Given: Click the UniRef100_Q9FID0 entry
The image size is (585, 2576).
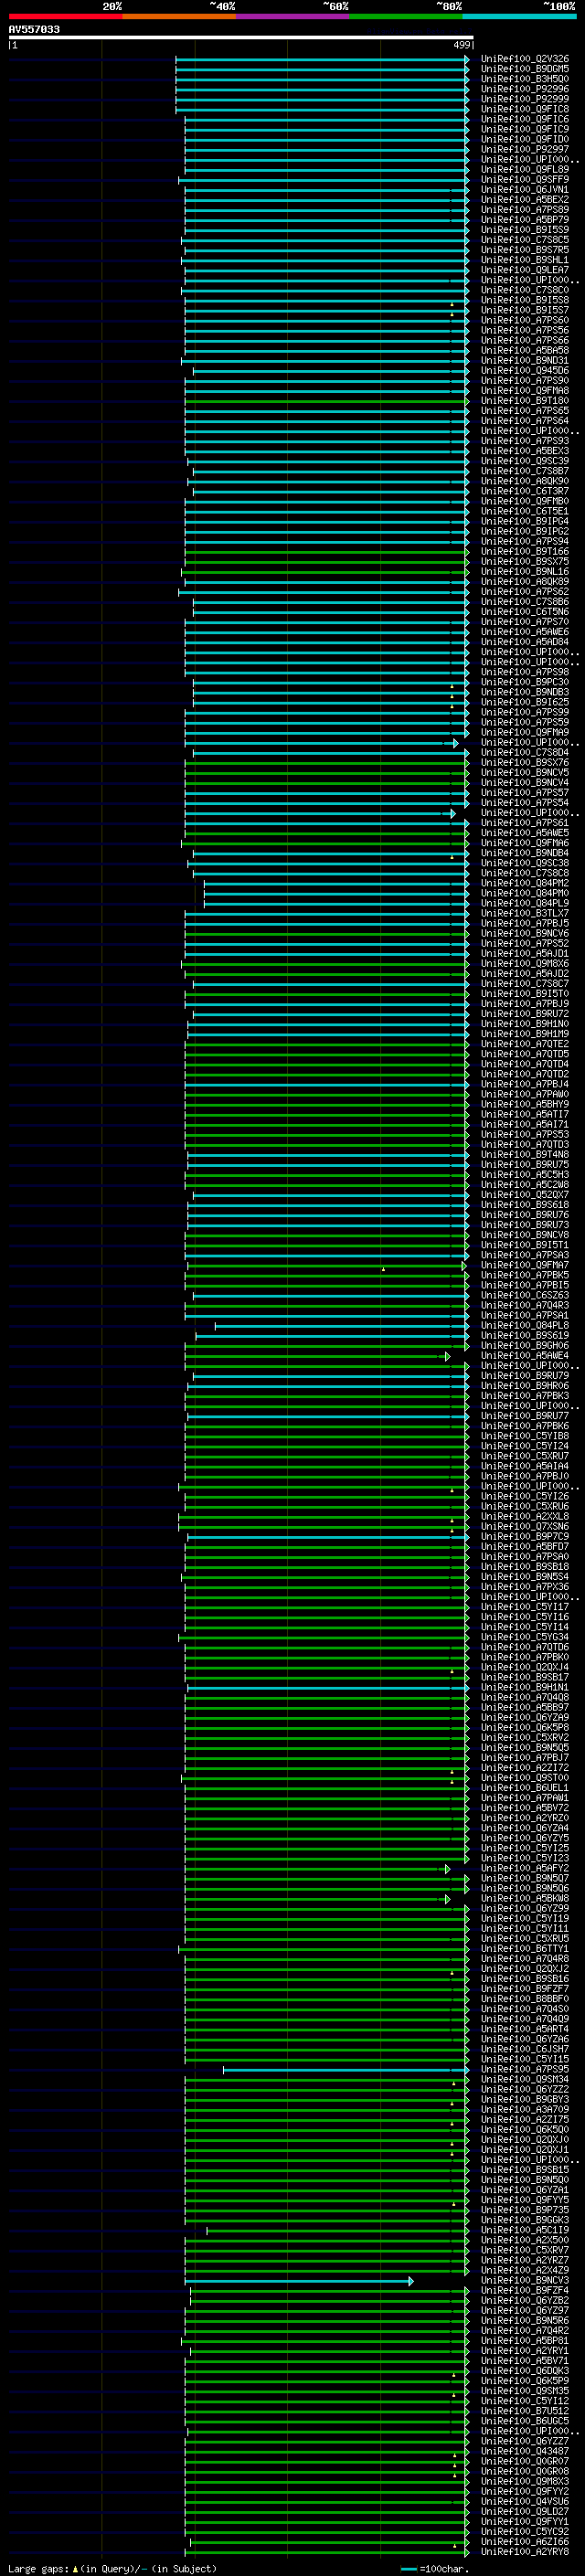Looking at the screenshot, I should point(524,139).
